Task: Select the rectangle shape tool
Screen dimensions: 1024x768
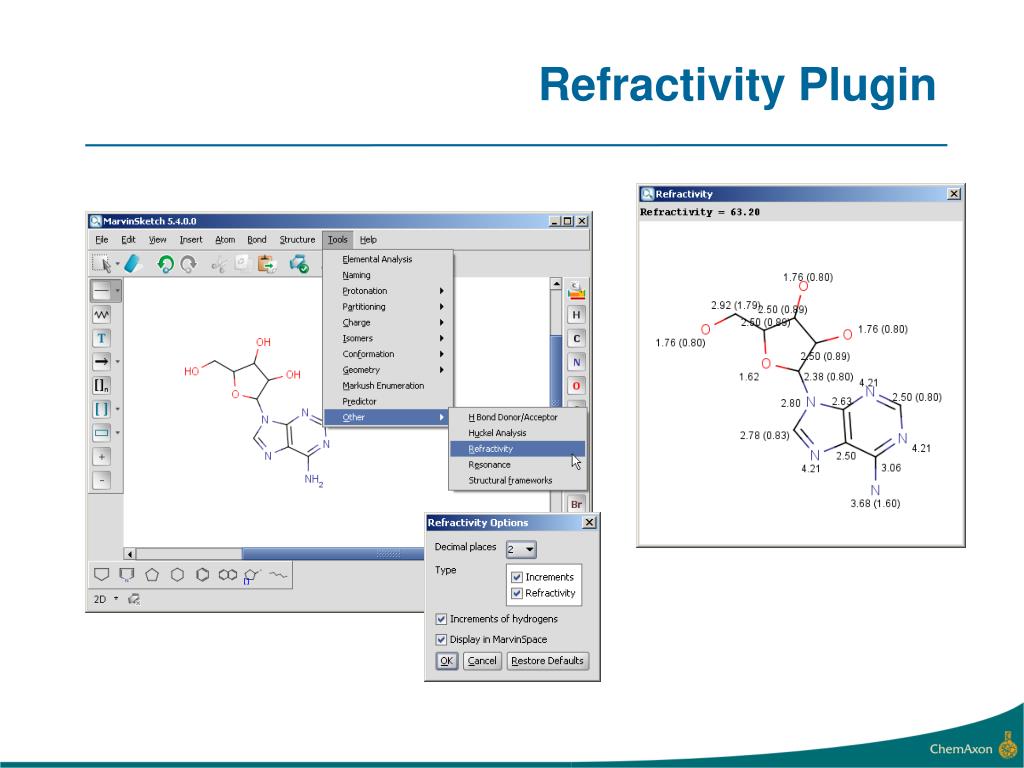Action: pos(101,433)
